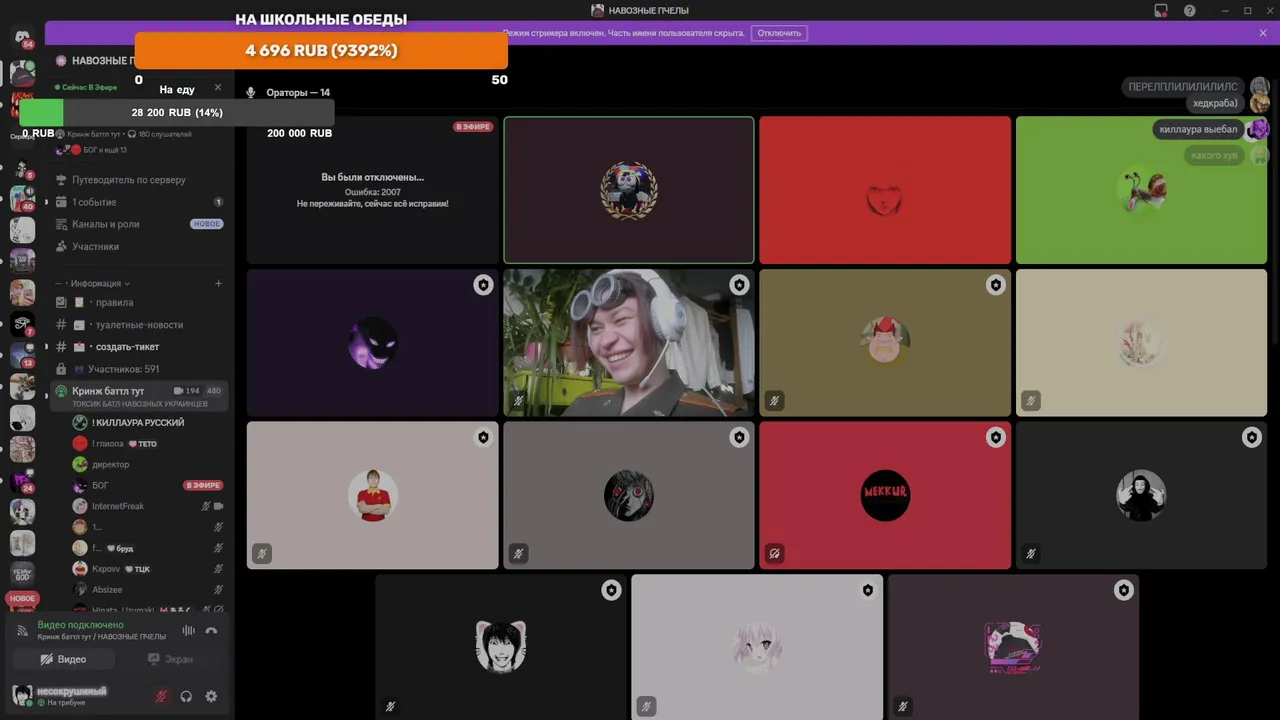Toggle headphones deafen in user panel
Screen dimensions: 1280x720
point(186,696)
